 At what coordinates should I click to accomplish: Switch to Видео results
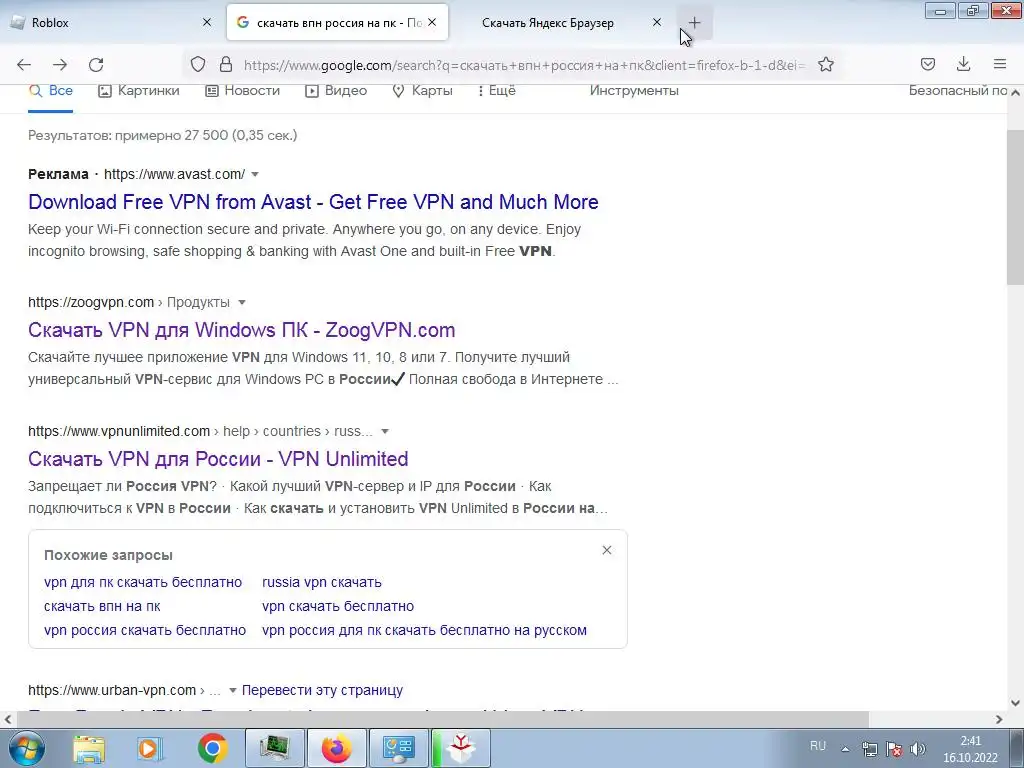336,91
